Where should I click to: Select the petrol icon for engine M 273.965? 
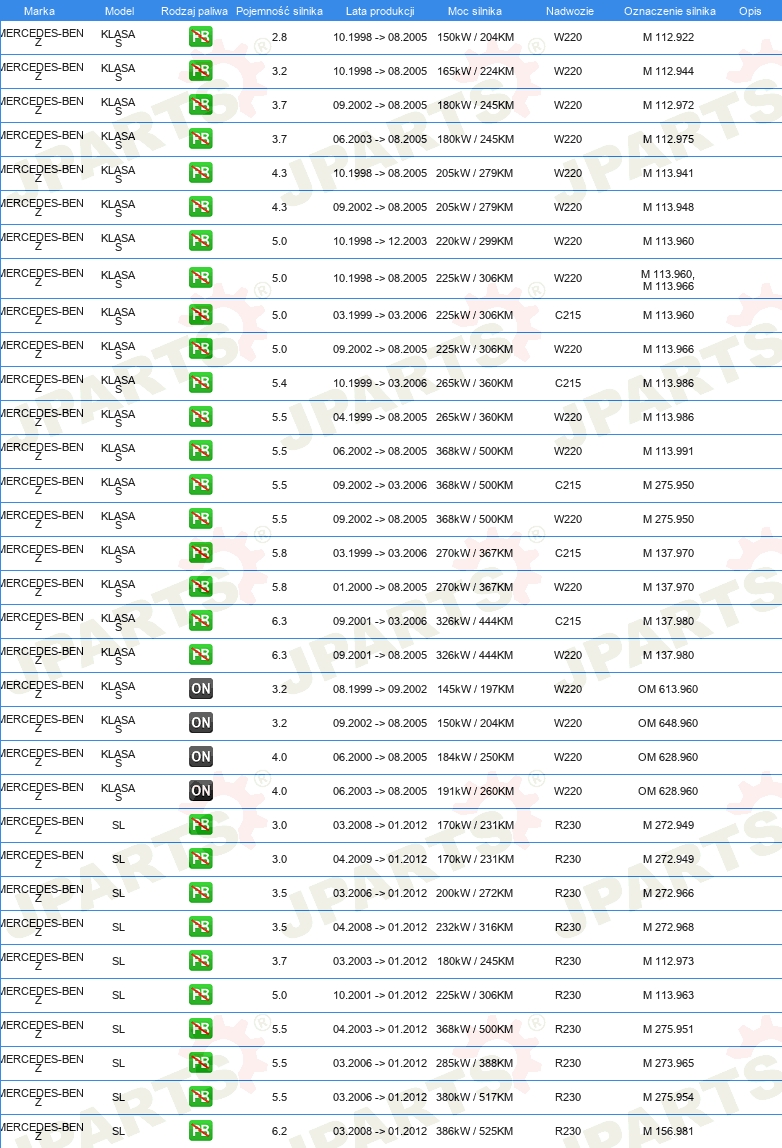[201, 1063]
